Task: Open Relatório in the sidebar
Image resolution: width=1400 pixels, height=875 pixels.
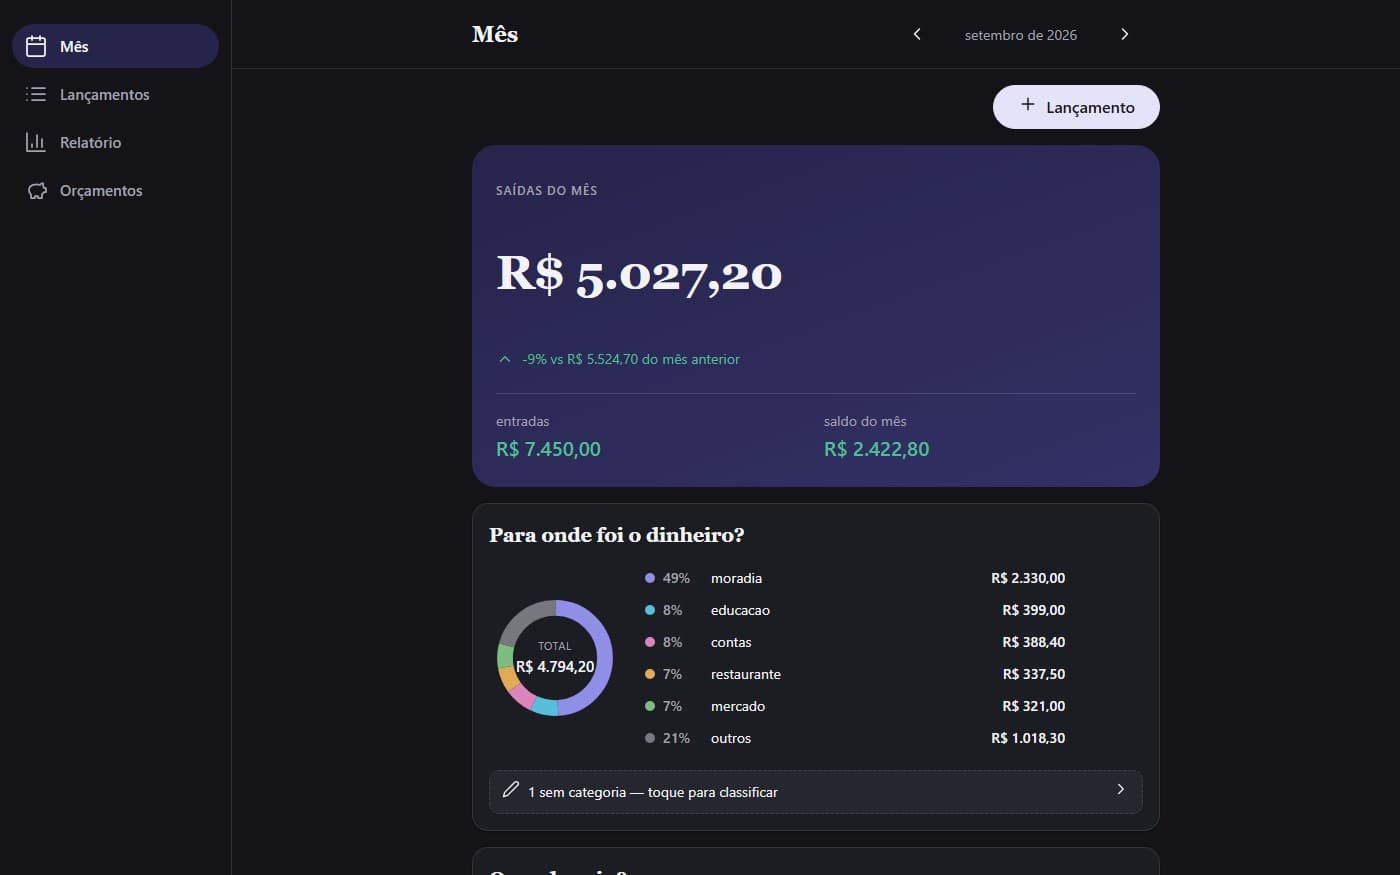Action: pos(115,142)
